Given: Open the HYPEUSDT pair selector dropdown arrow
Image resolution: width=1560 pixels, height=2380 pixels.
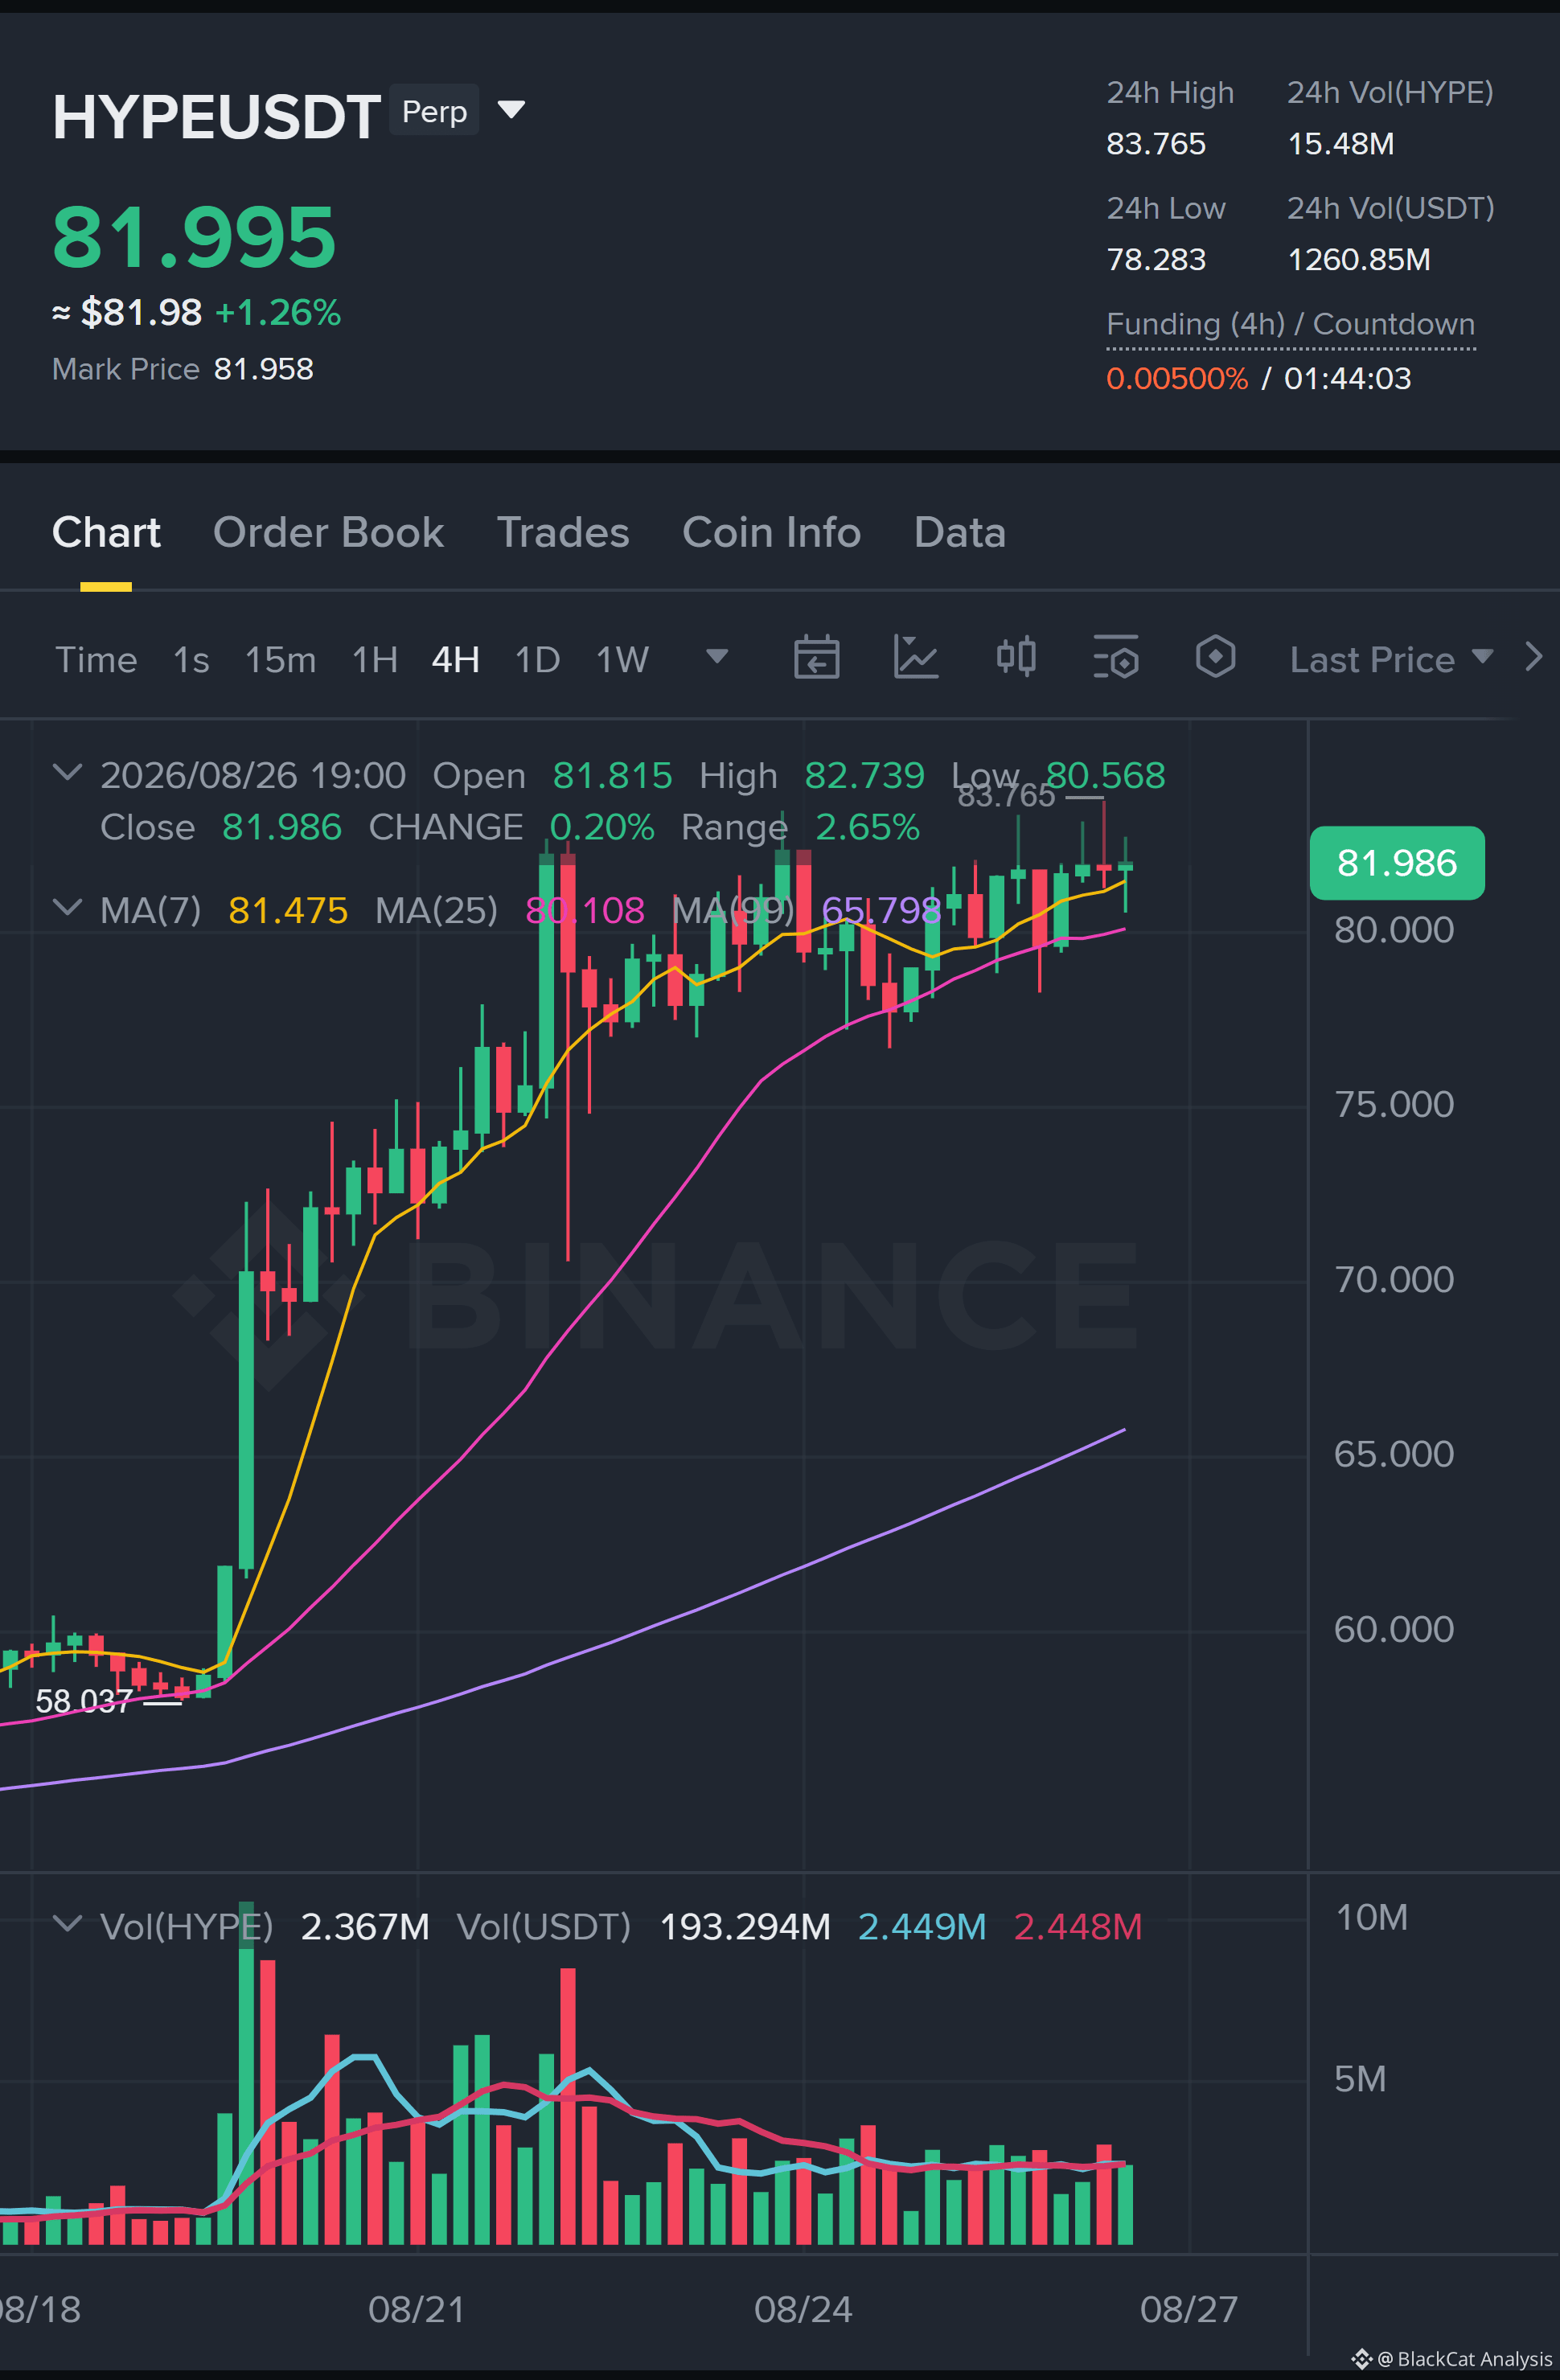Looking at the screenshot, I should 511,109.
